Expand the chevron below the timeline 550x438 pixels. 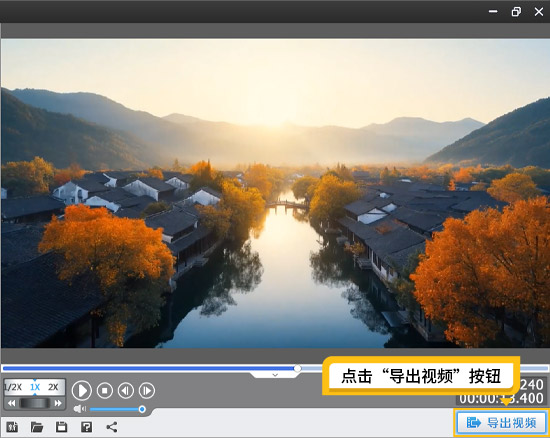[x=275, y=375]
